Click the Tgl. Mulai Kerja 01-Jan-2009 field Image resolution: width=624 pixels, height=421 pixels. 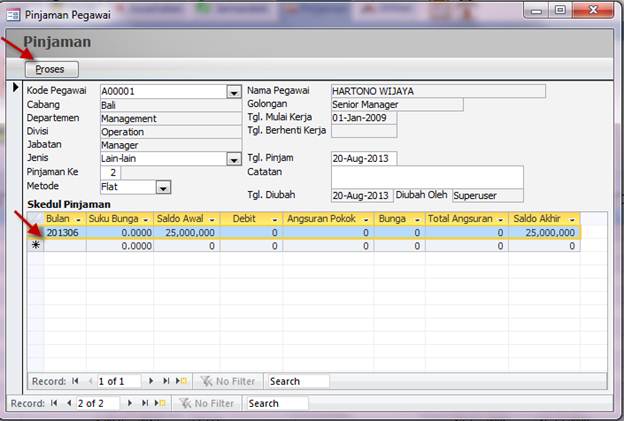click(364, 118)
